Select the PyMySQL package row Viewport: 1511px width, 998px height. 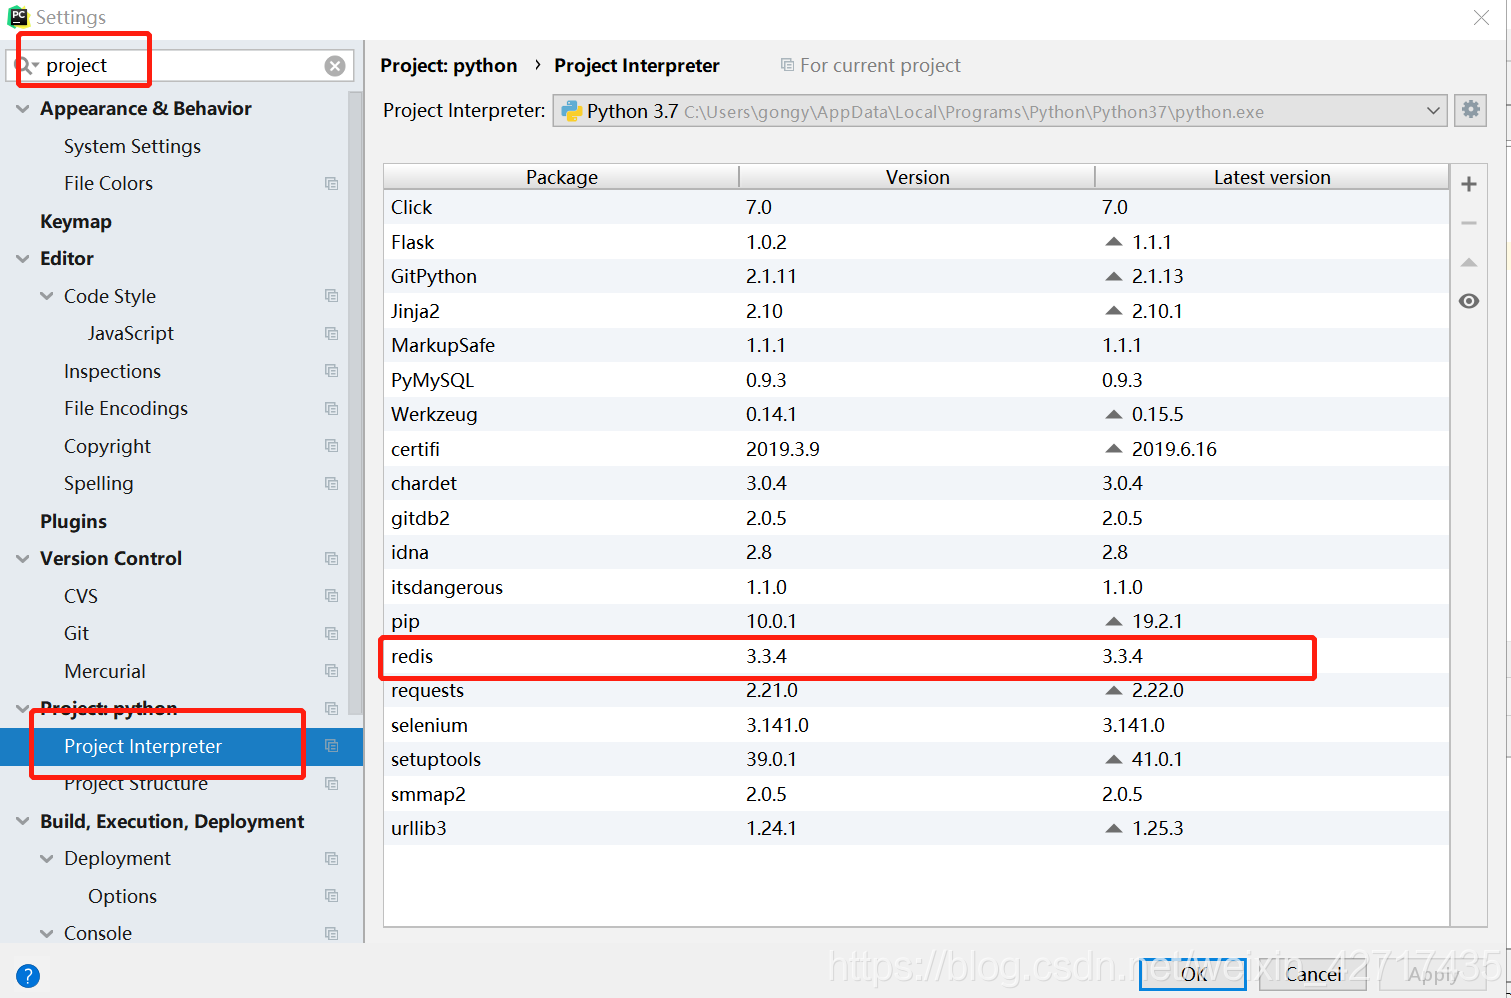[916, 380]
